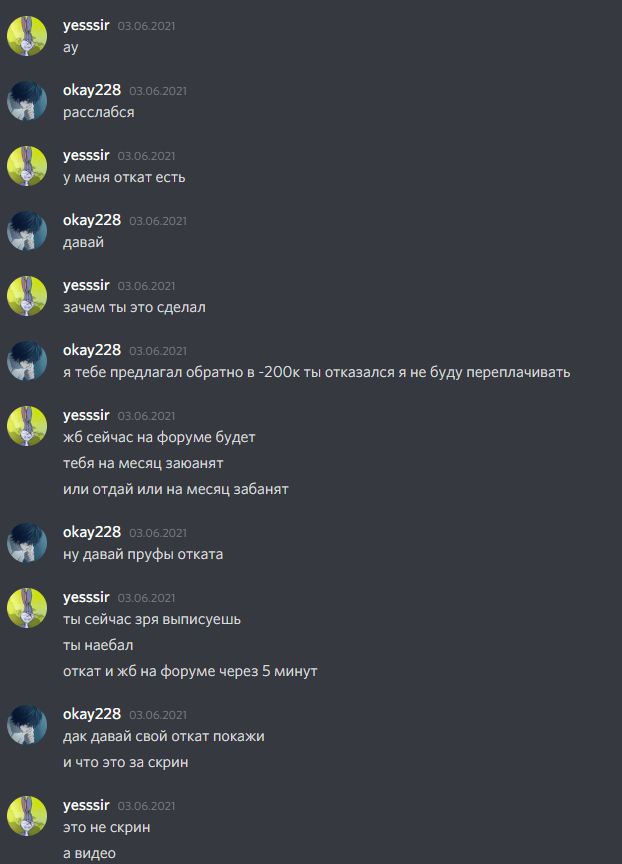Click the message 'откат и жб на форуме через 5 минут'

pos(190,671)
